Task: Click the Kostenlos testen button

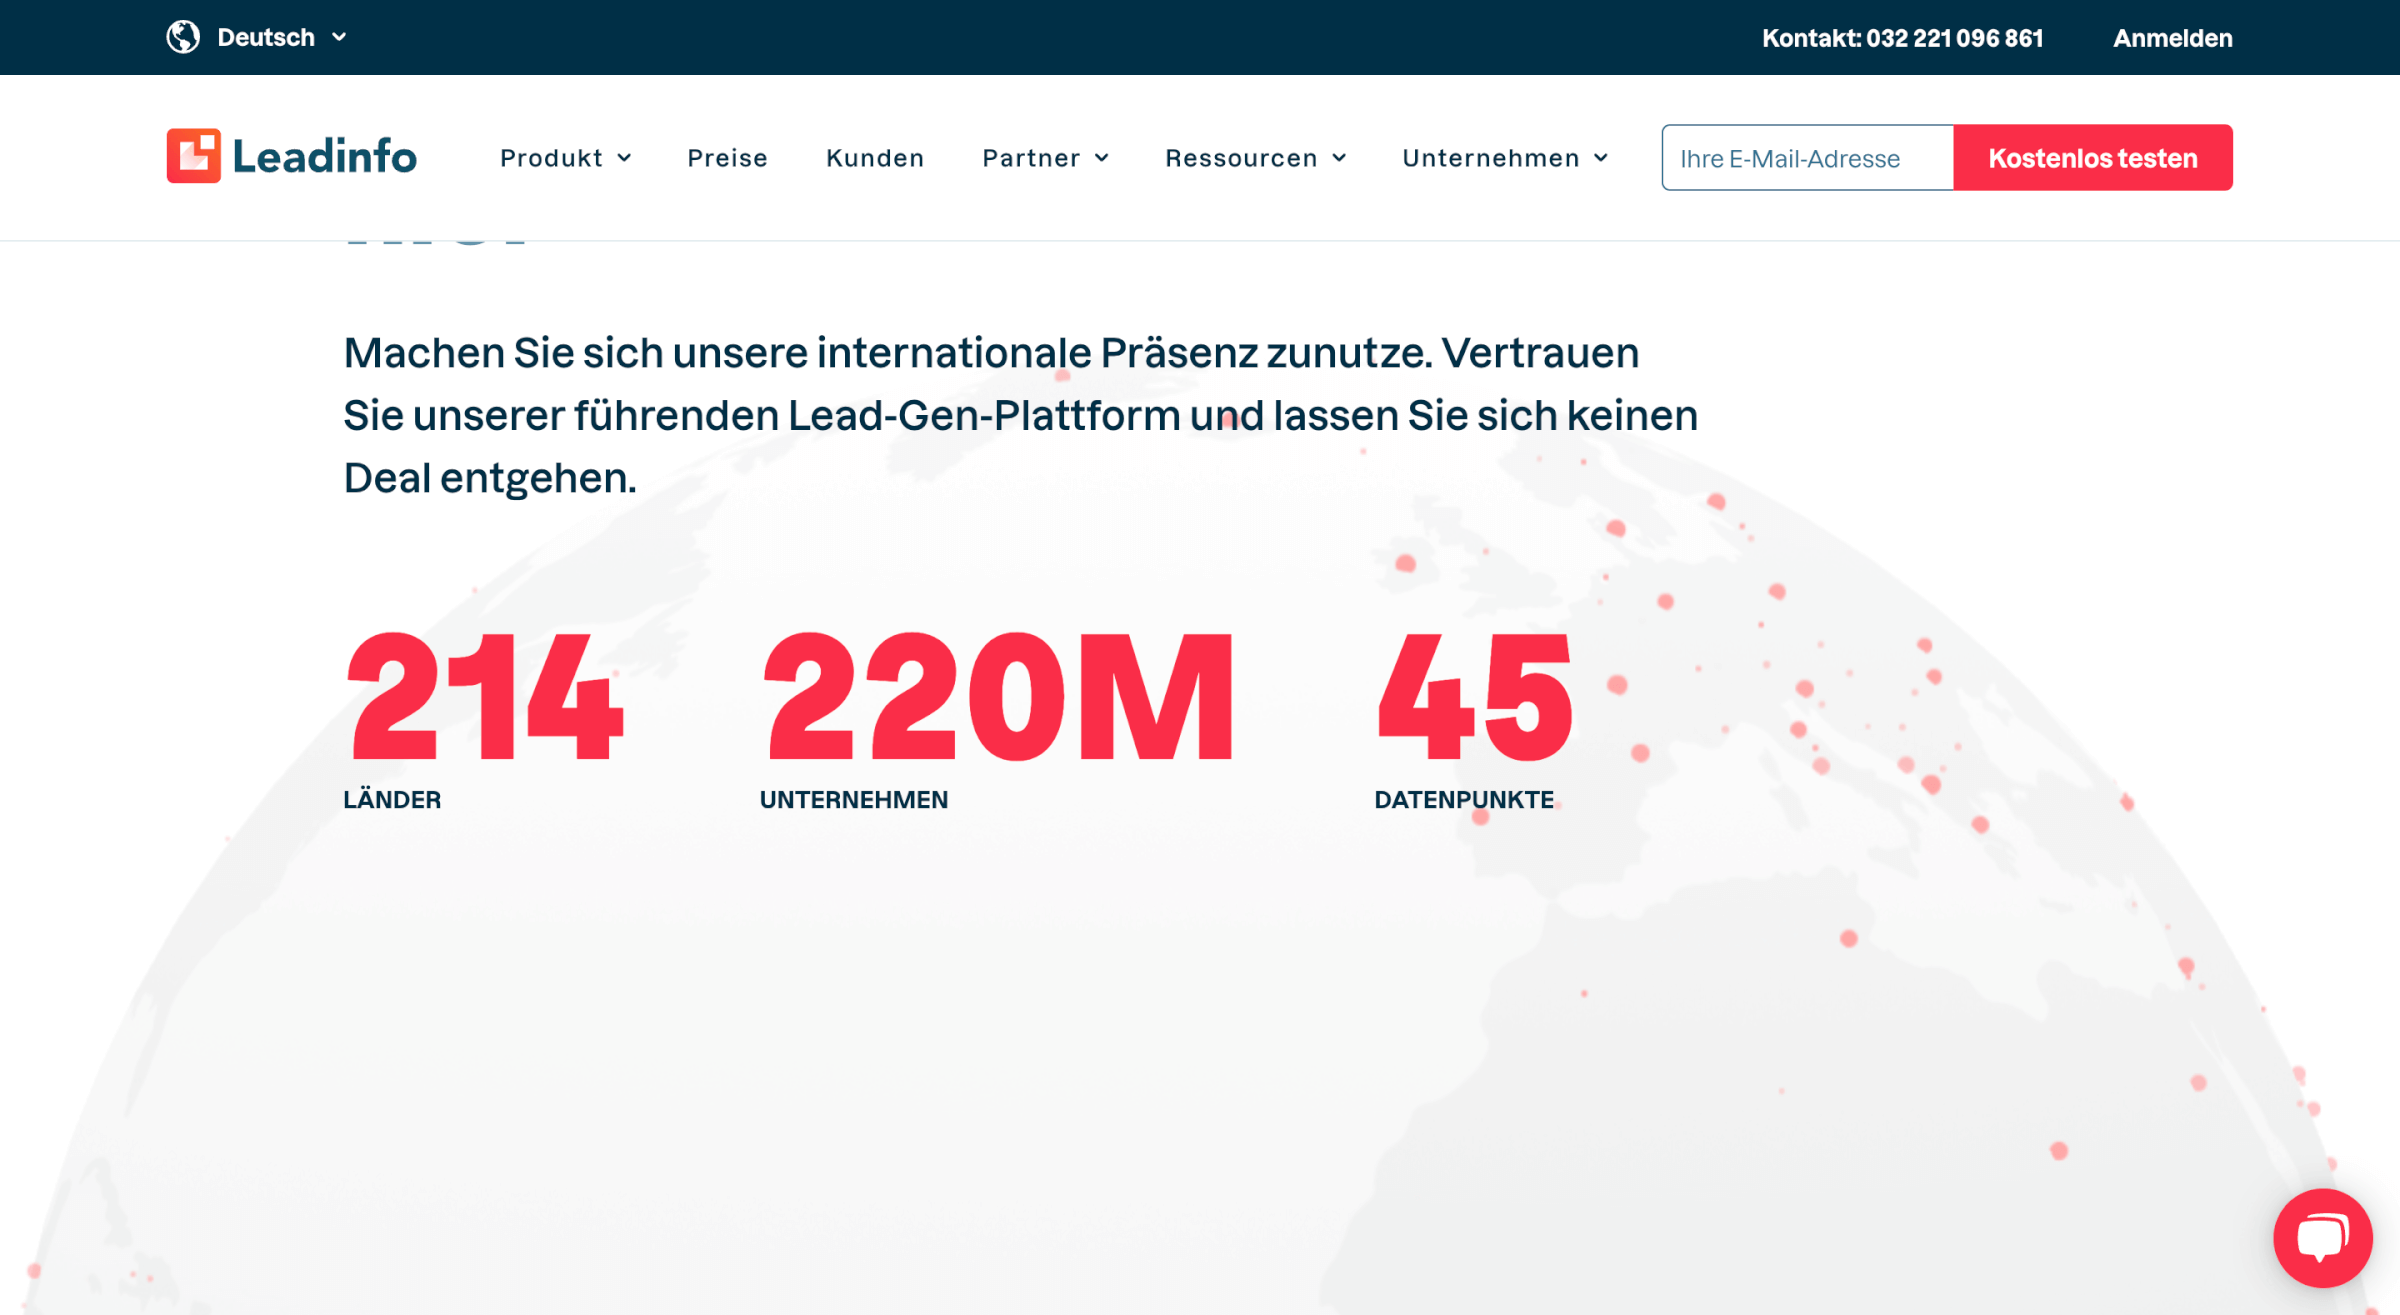Action: [2093, 157]
